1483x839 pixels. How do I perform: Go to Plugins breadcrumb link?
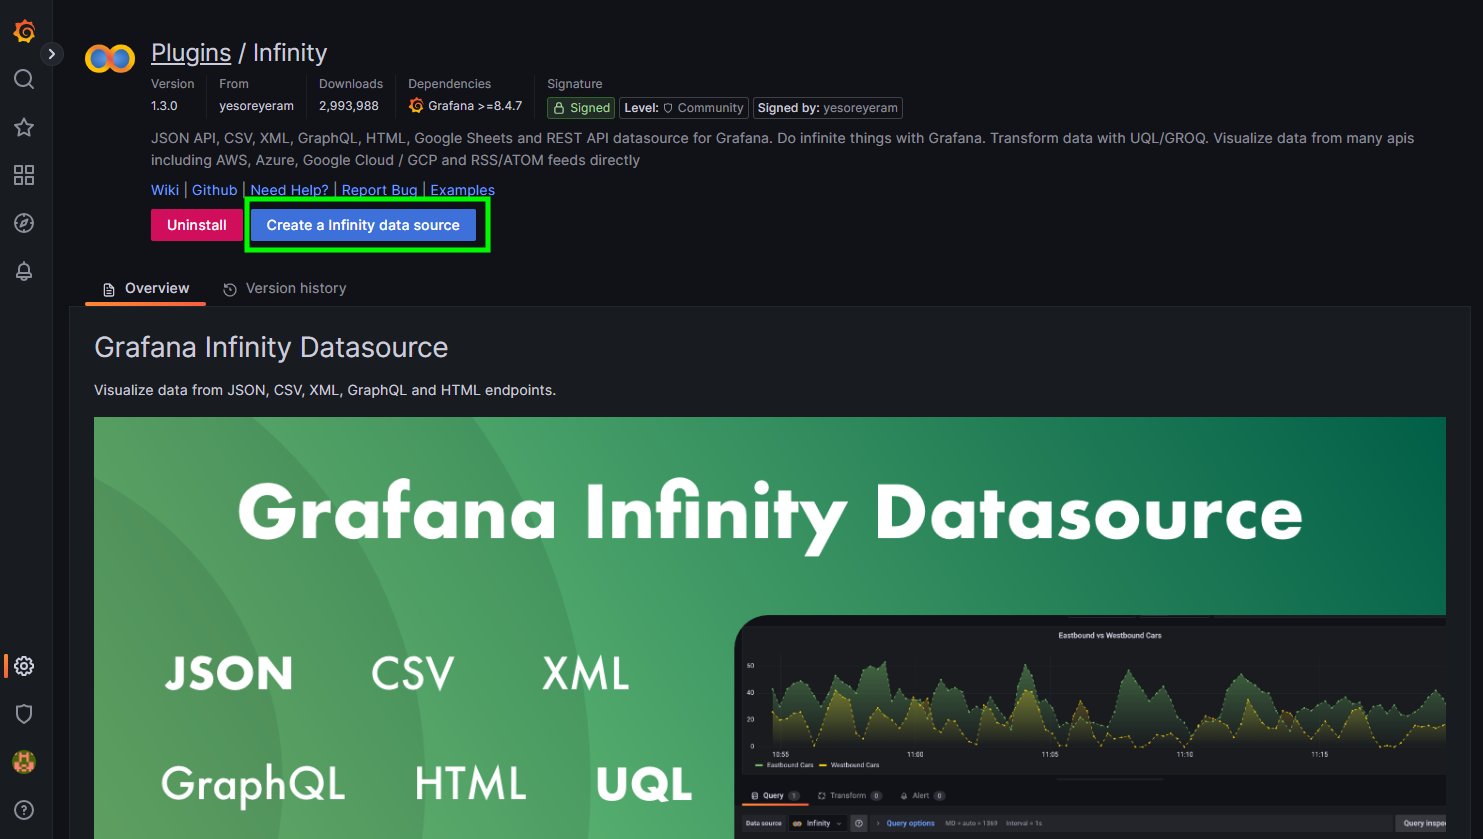(191, 53)
